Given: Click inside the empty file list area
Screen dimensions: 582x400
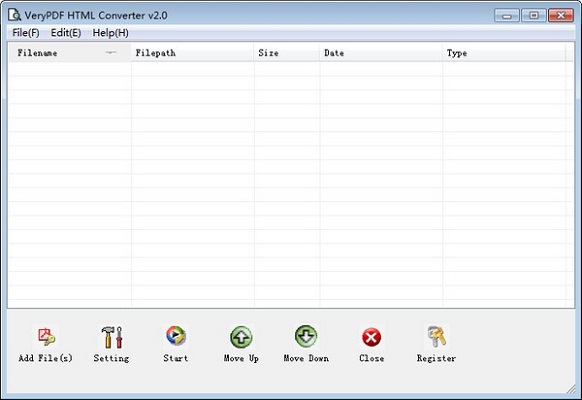Looking at the screenshot, I should (x=291, y=184).
